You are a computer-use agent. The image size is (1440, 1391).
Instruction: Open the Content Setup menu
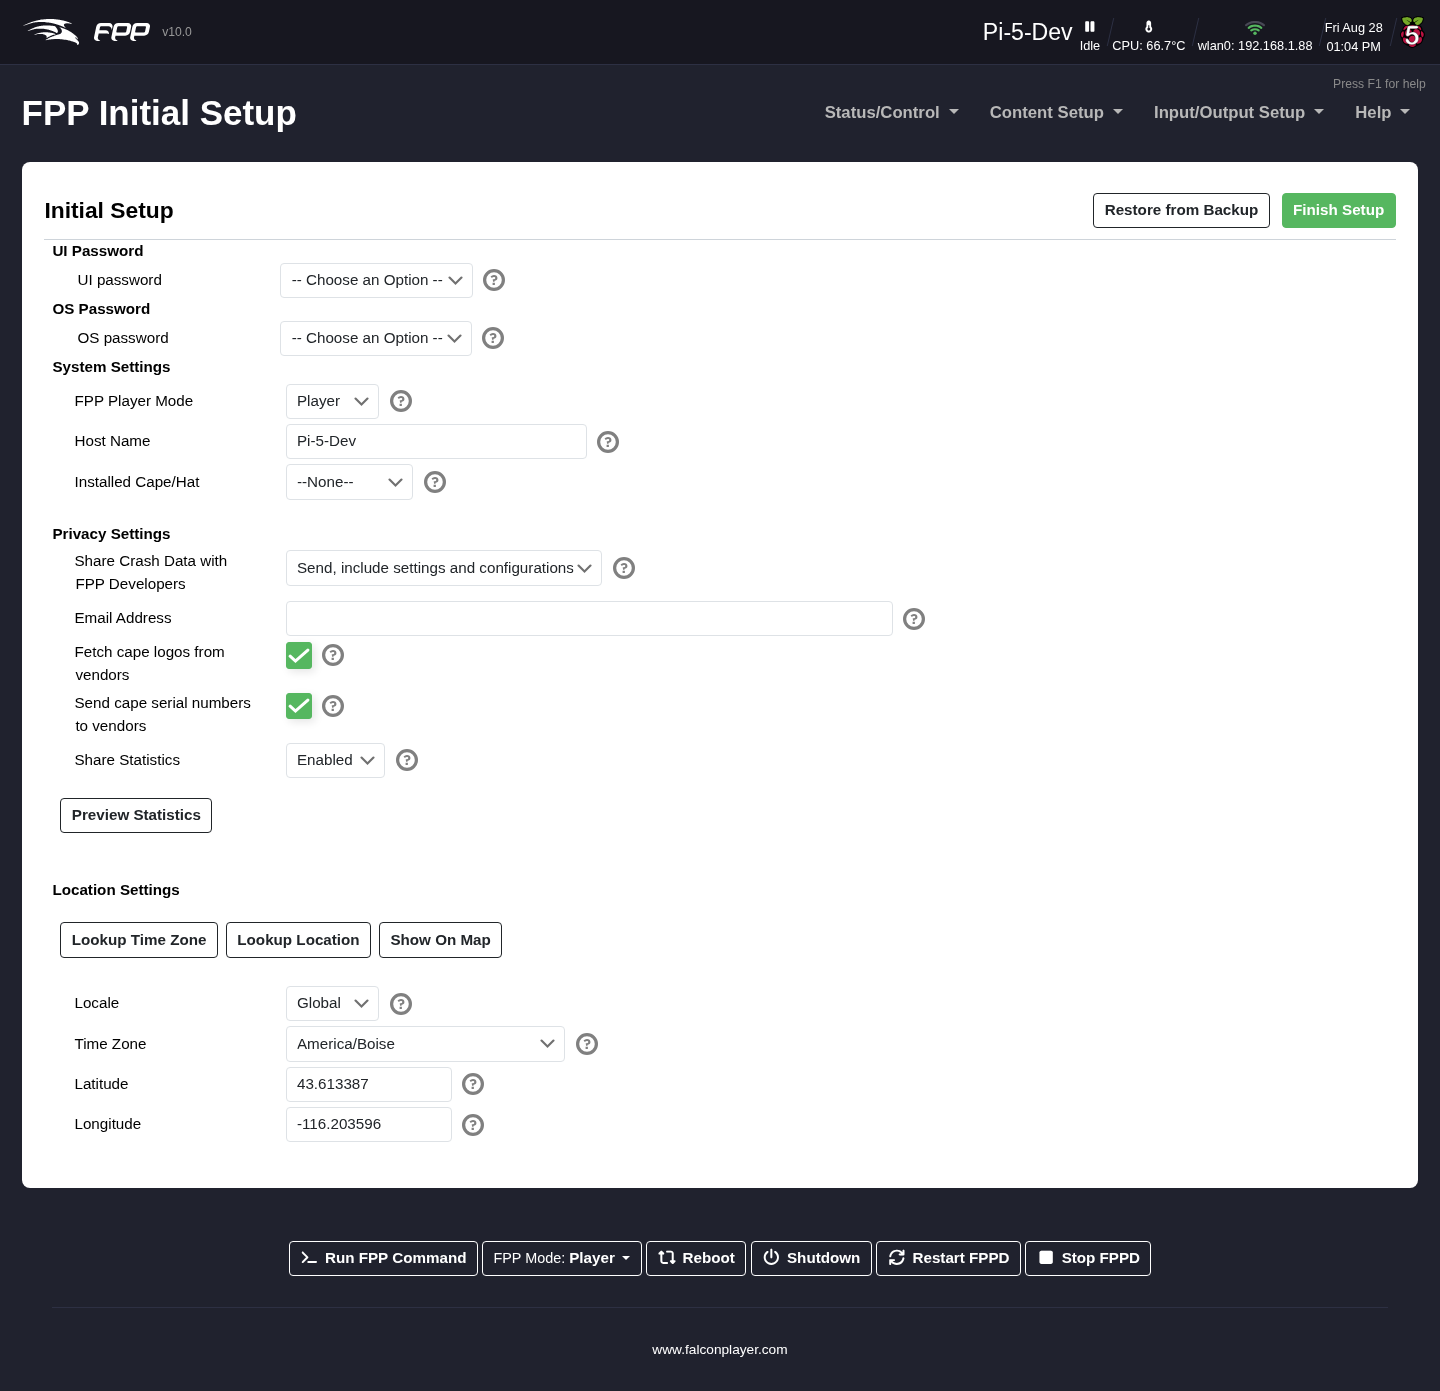coord(1056,112)
